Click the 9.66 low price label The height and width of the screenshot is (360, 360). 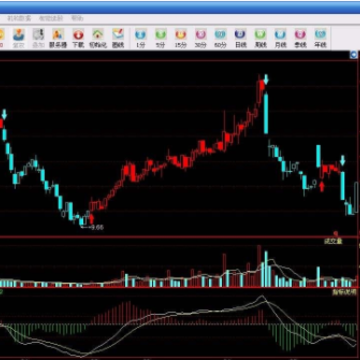pyautogui.click(x=97, y=227)
